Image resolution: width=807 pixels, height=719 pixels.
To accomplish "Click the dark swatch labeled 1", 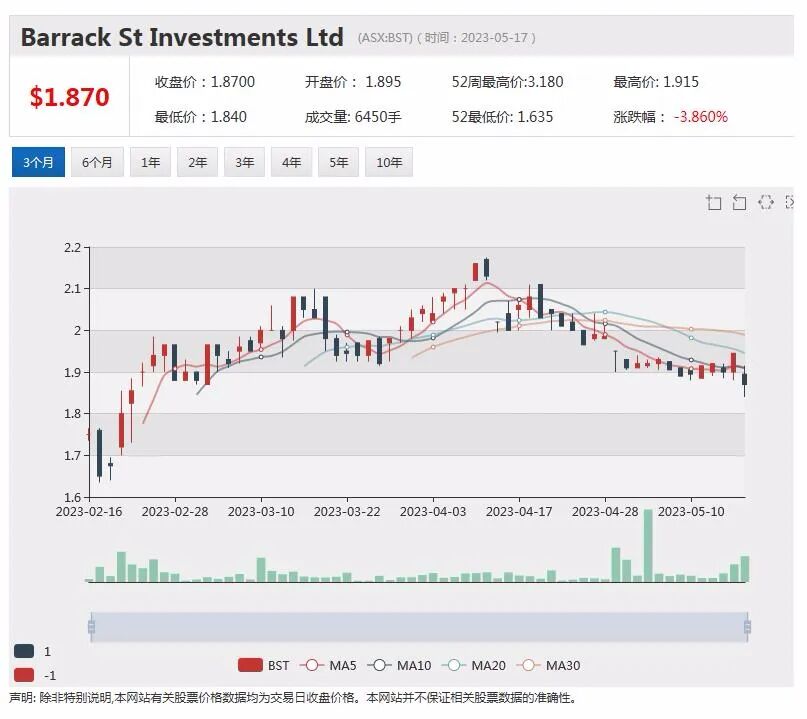I will 24,651.
